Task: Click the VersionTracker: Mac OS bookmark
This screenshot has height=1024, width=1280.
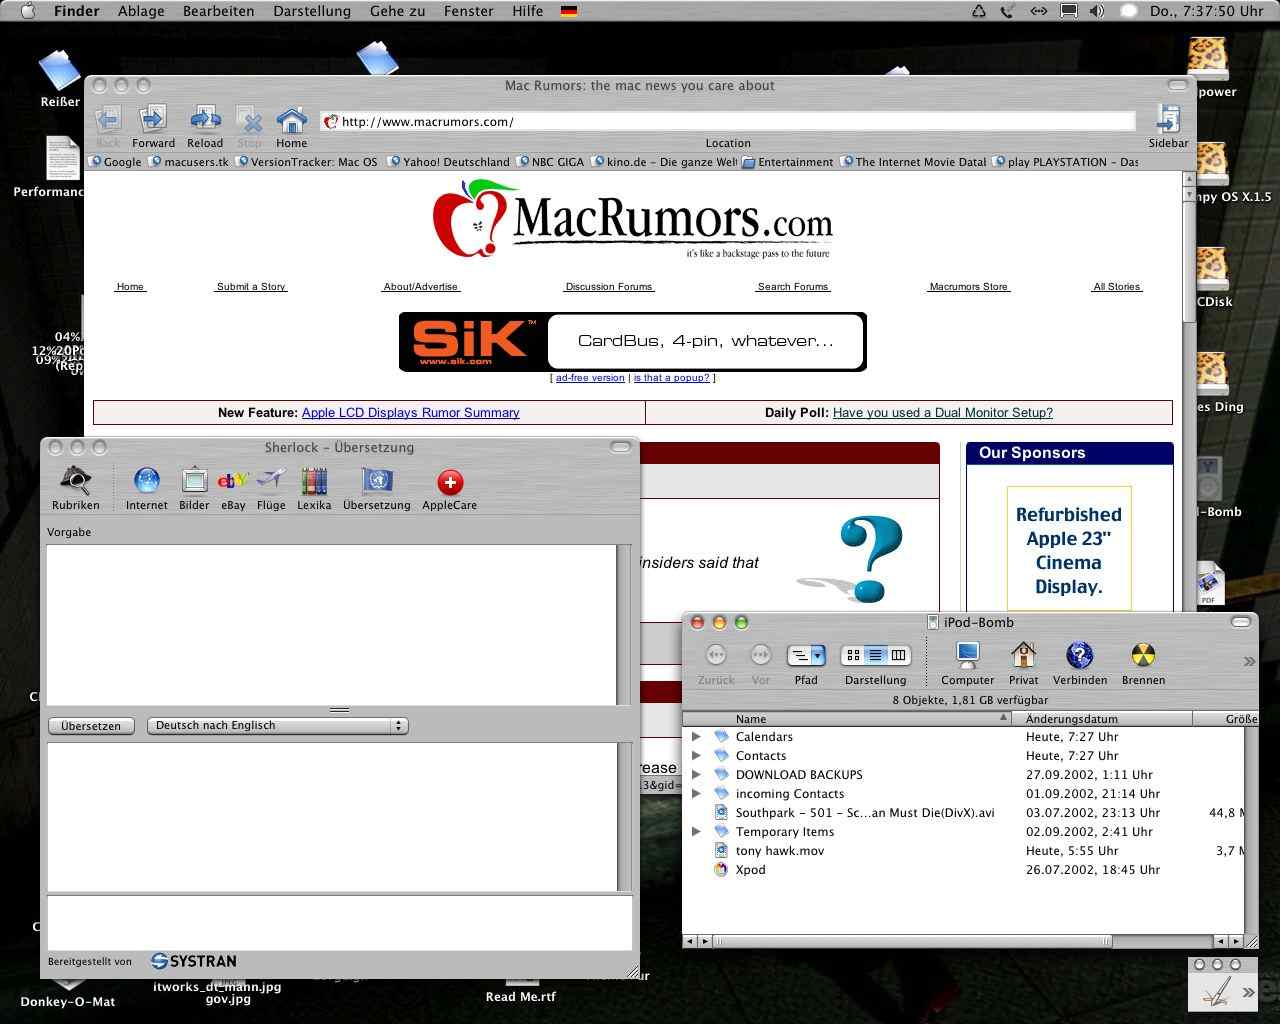Action: point(307,162)
